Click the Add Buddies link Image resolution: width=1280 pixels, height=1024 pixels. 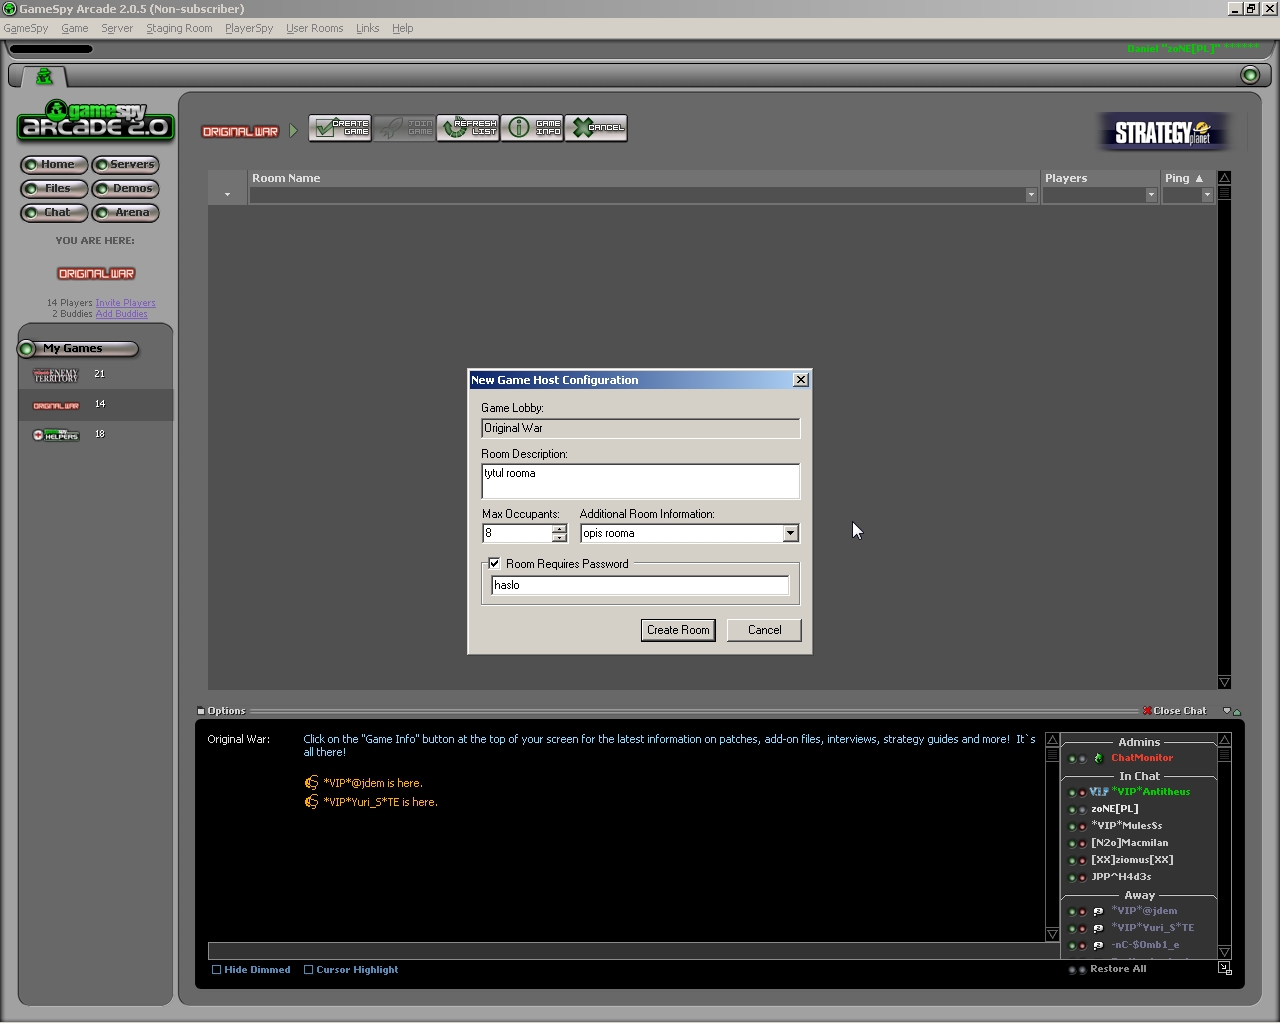coord(121,314)
